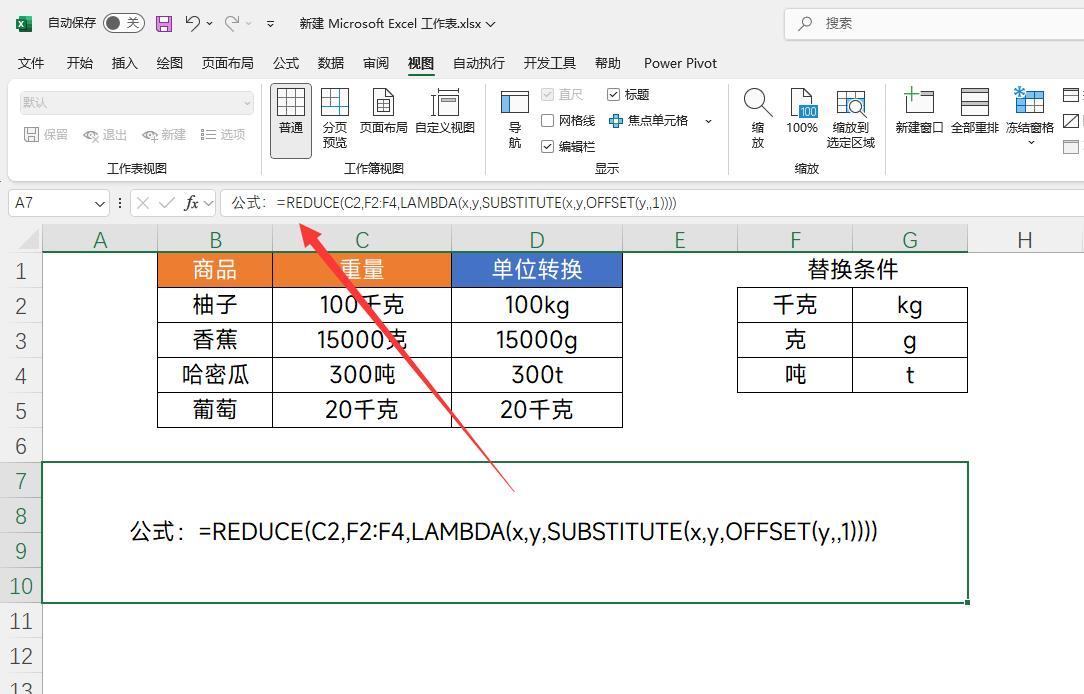Click the cell containing 300t
1084x694 pixels.
537,375
